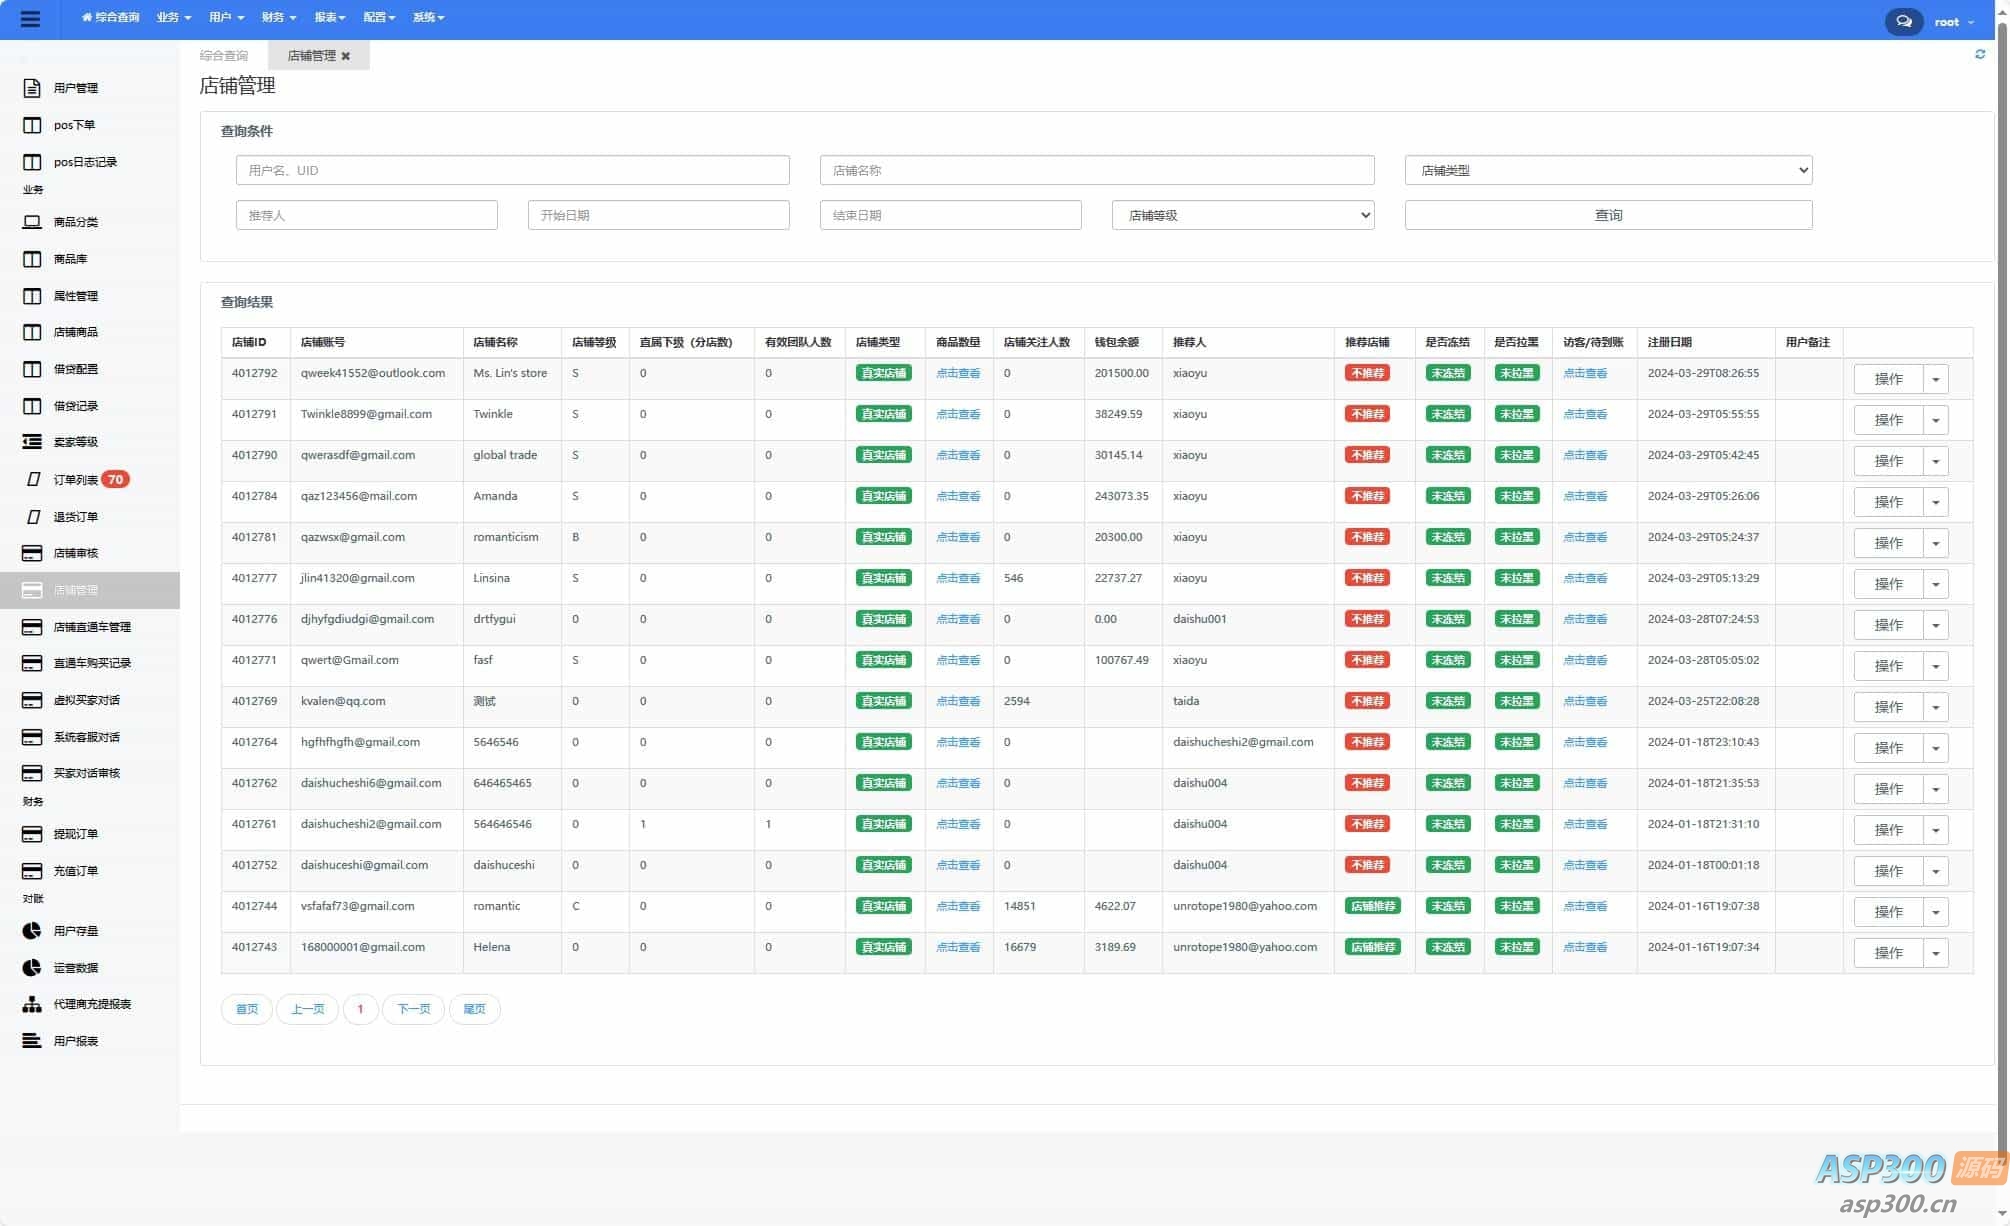This screenshot has width=2010, height=1226.
Task: Click the 用户名、UID input field
Action: coord(512,170)
